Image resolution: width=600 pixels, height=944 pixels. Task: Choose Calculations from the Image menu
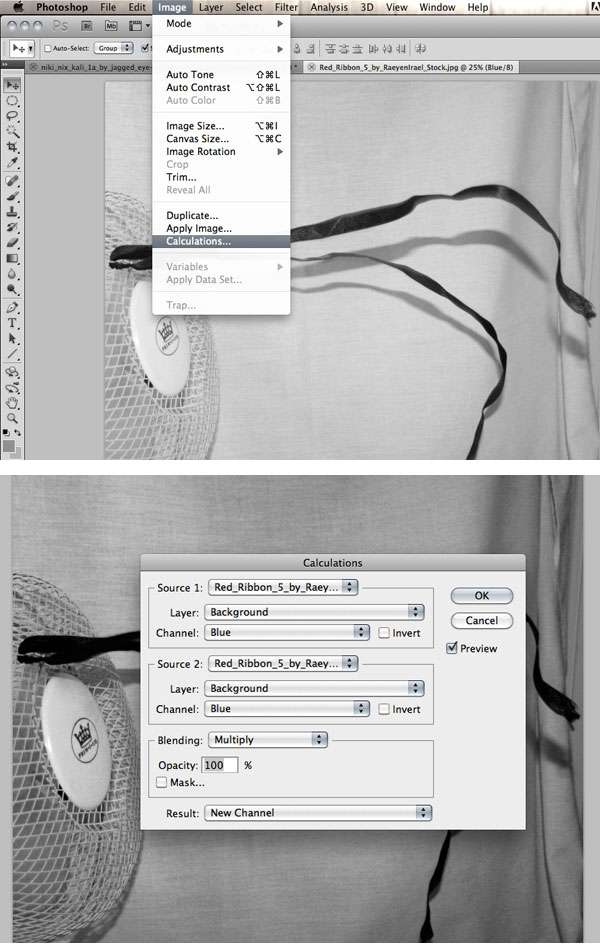[199, 241]
